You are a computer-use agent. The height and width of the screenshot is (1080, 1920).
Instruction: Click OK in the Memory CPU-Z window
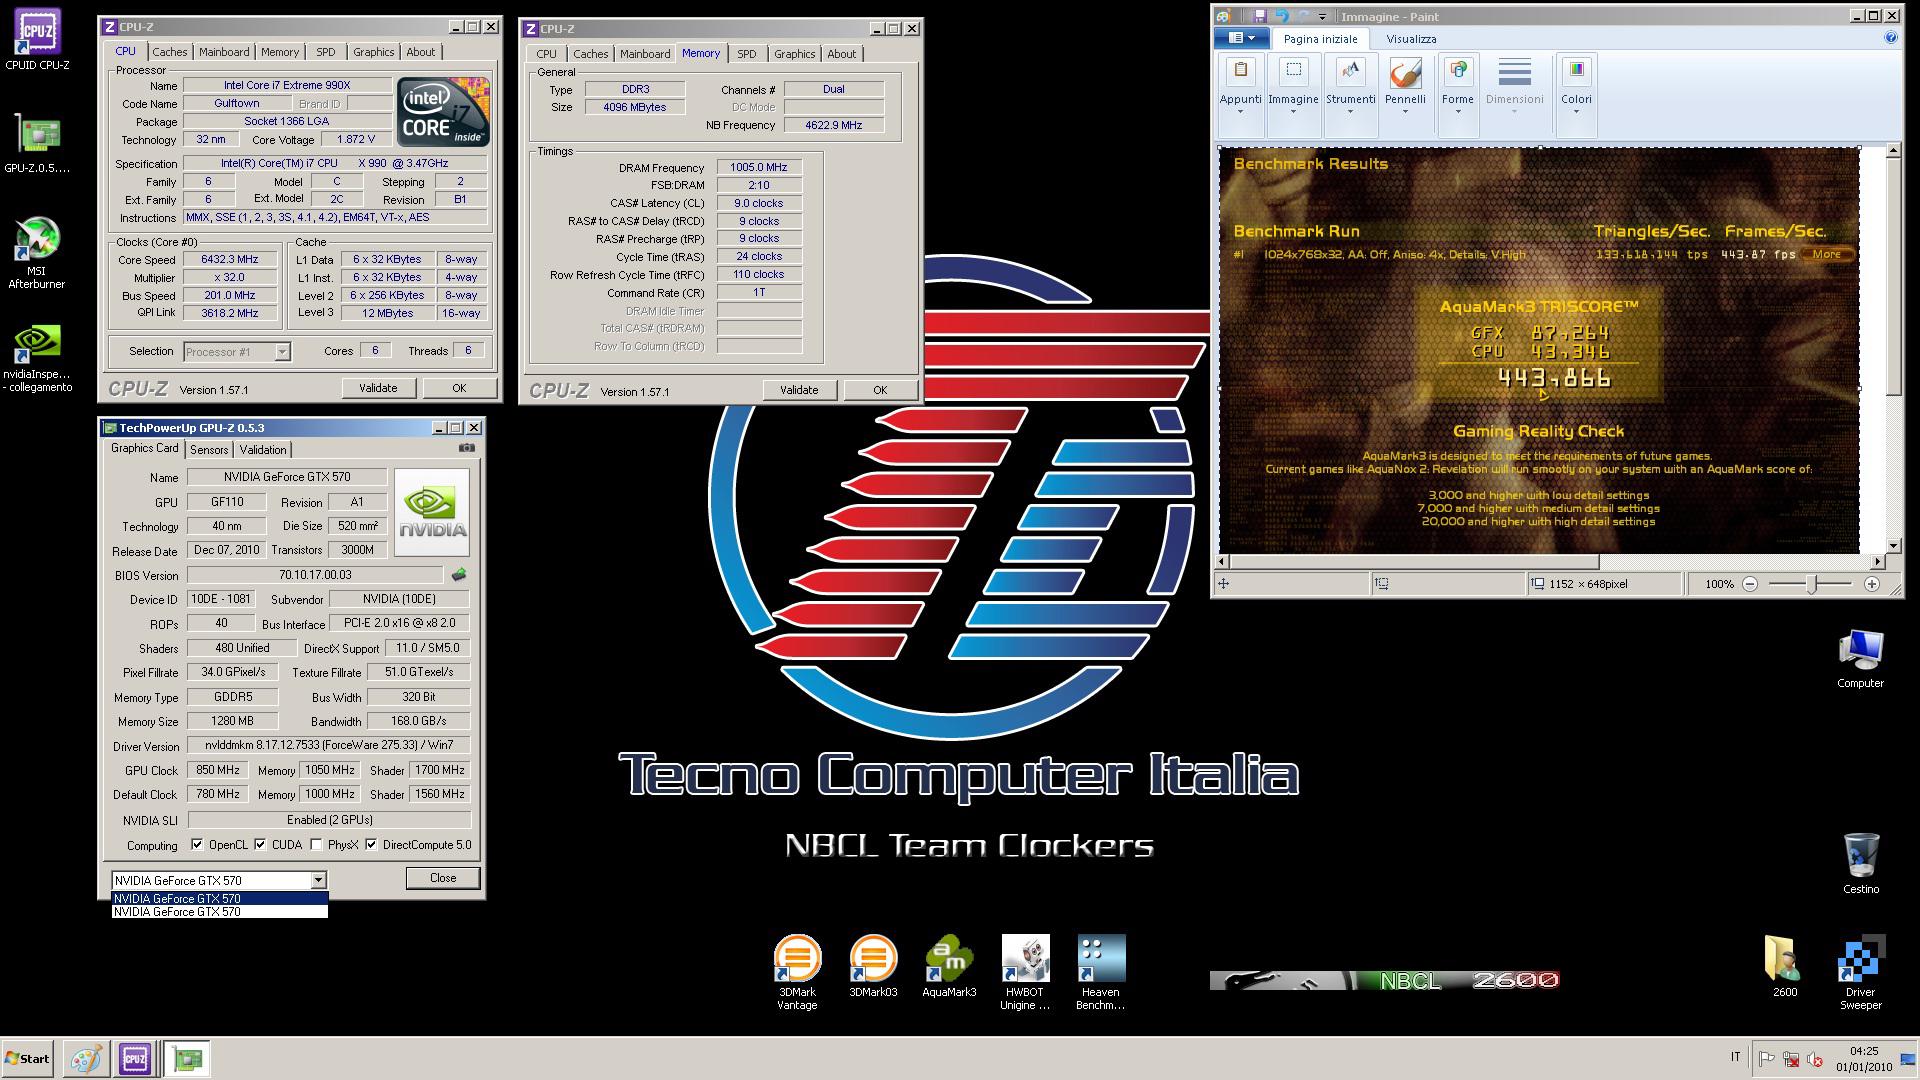pyautogui.click(x=880, y=390)
